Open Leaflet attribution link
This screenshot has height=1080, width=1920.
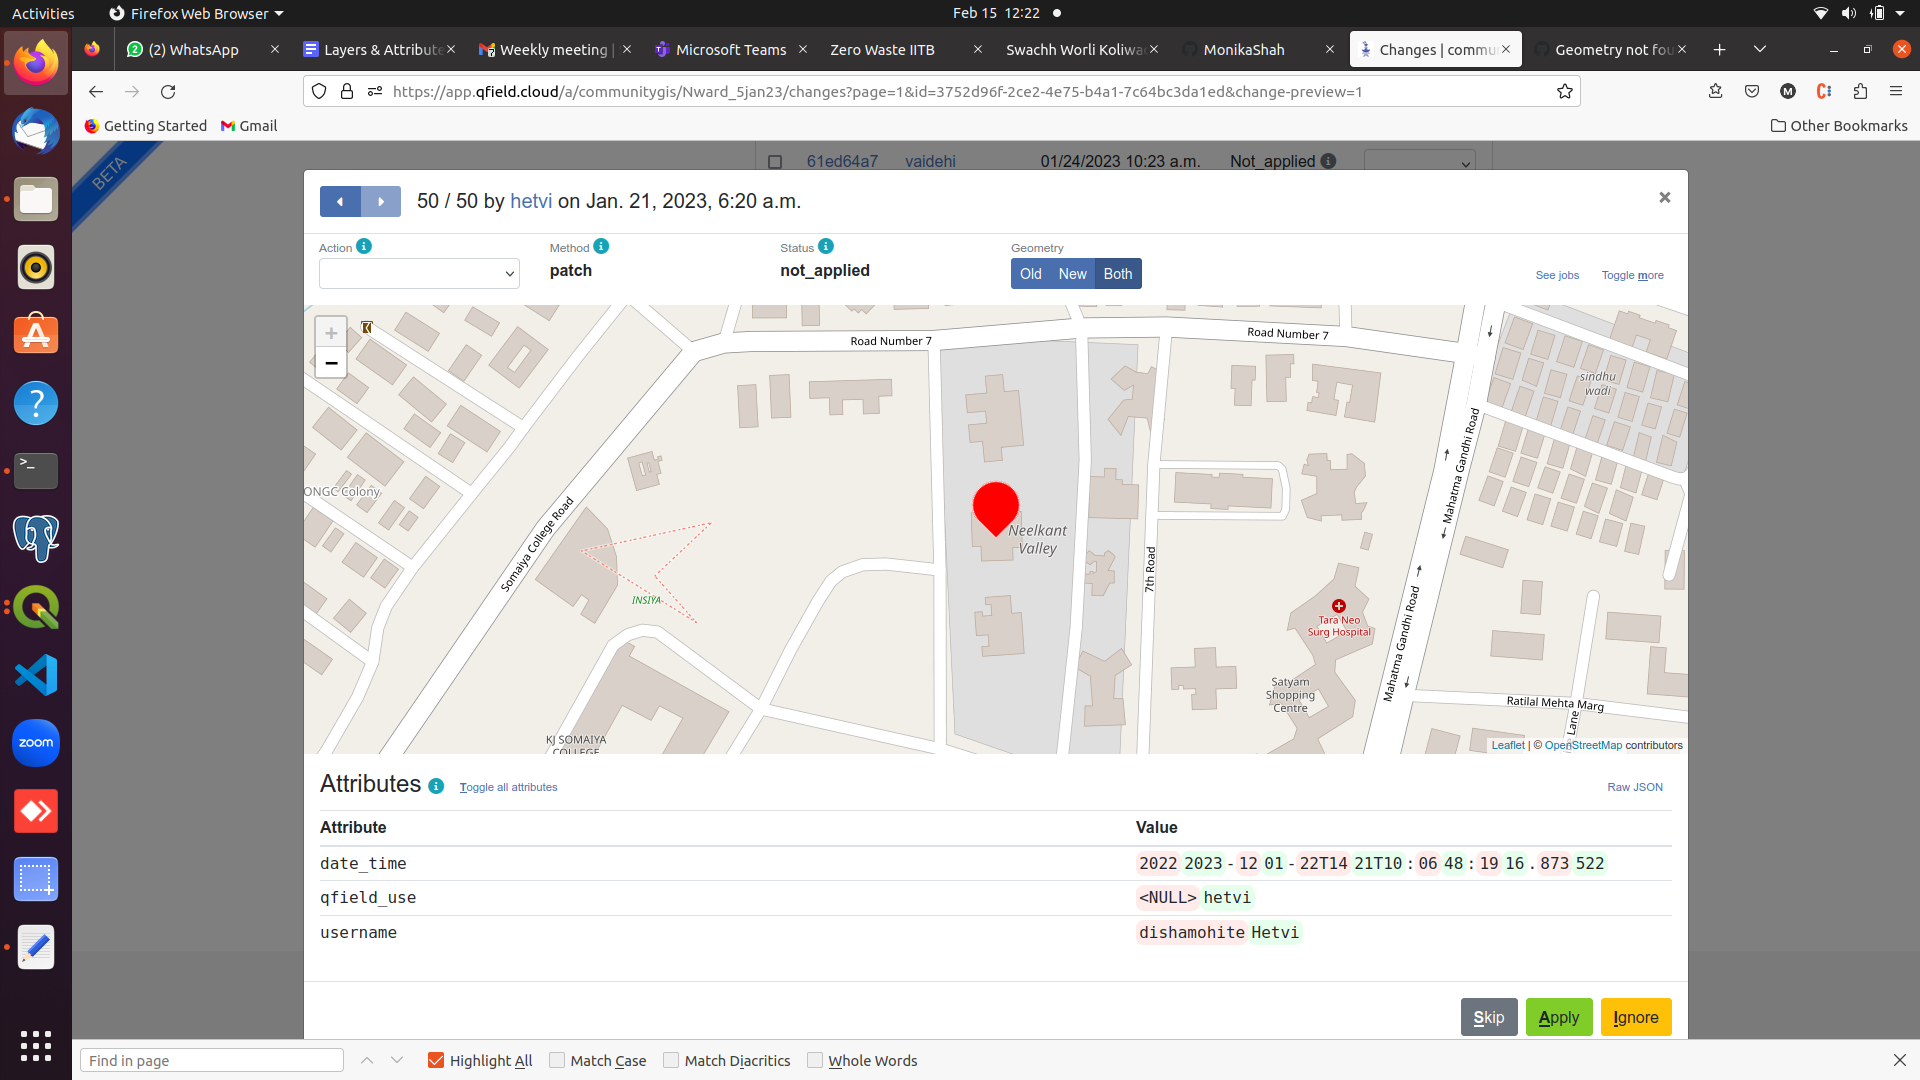coord(1508,745)
